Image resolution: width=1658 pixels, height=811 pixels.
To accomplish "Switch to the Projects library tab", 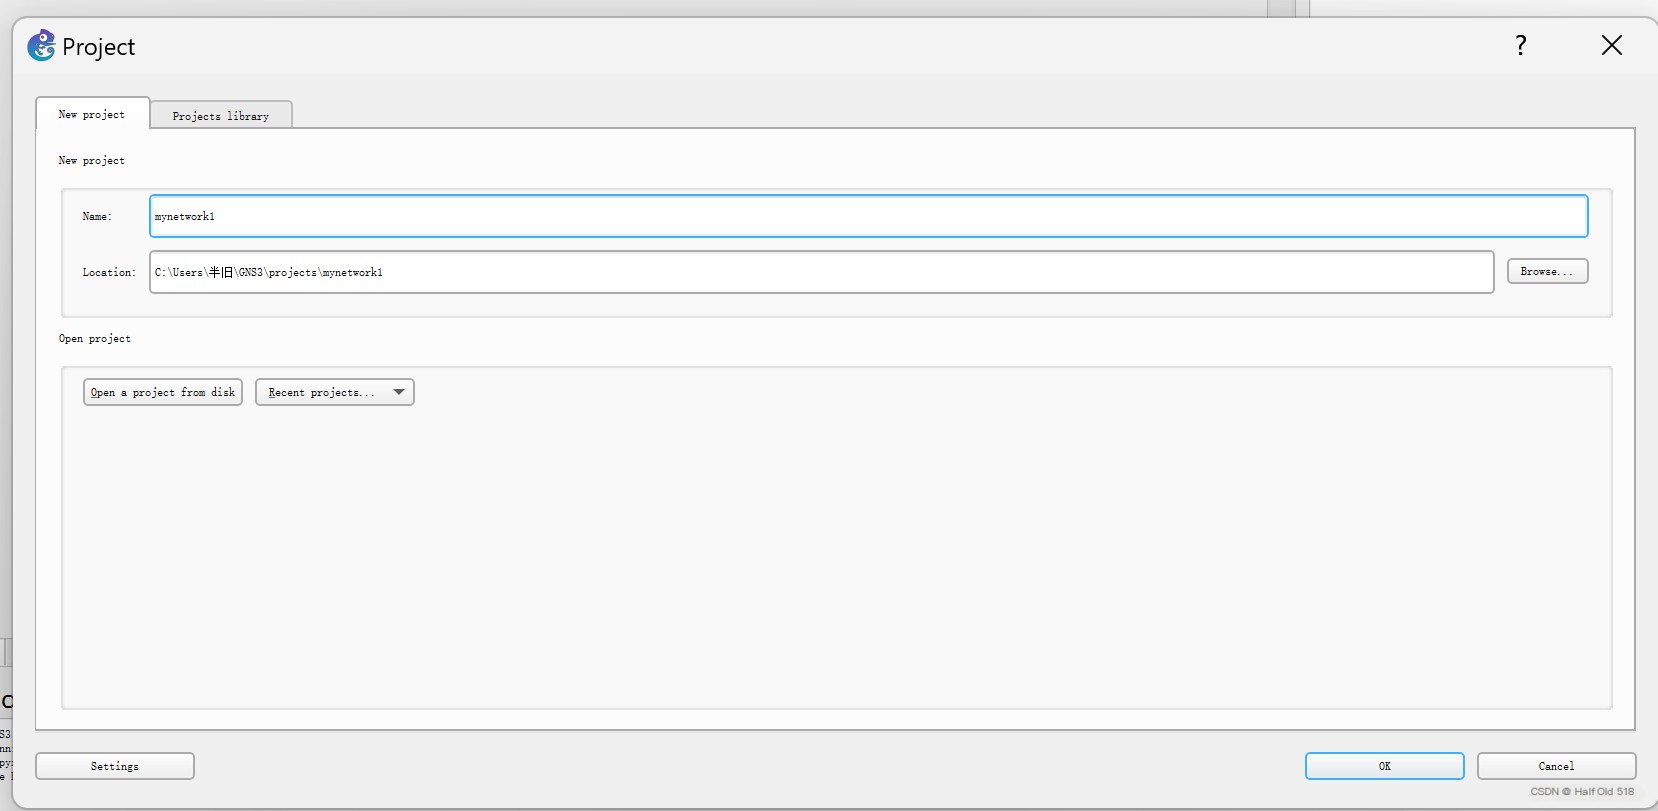I will click(x=221, y=116).
